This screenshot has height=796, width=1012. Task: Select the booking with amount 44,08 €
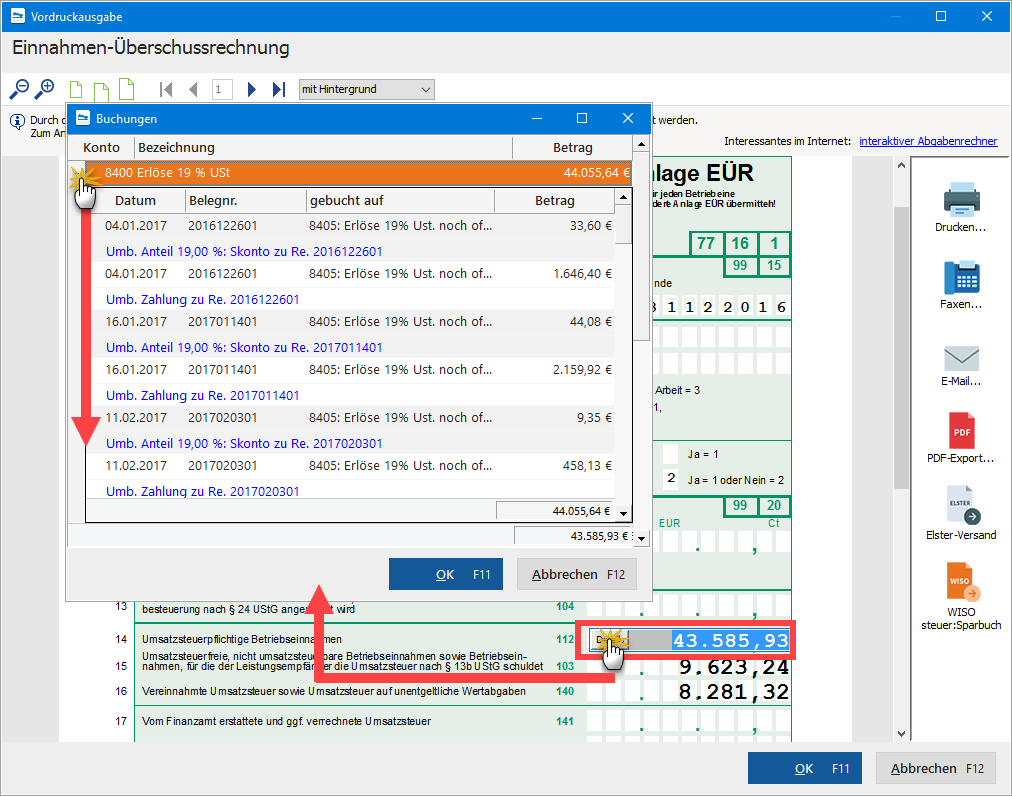(x=351, y=321)
